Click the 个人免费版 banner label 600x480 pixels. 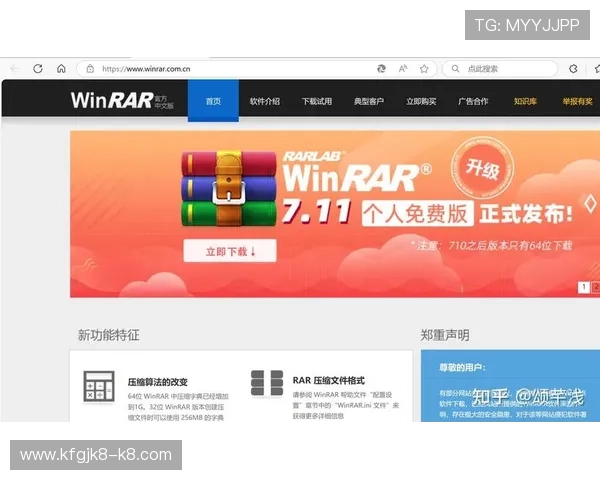[417, 214]
